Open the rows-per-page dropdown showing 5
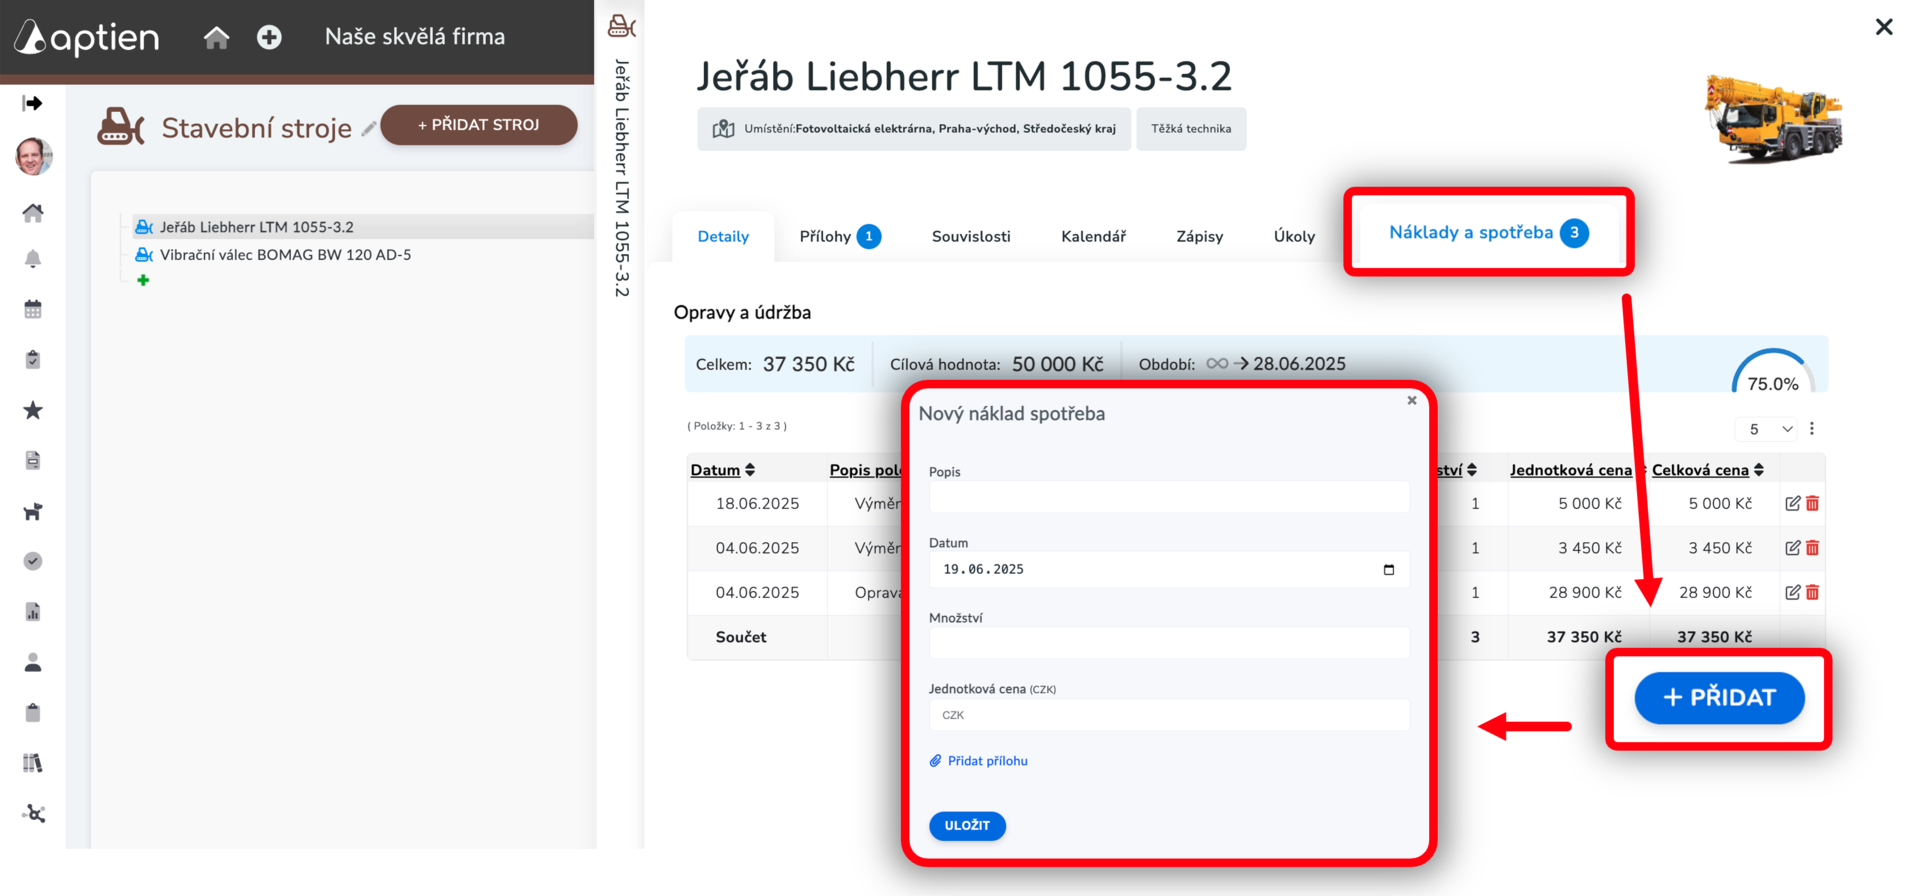 point(1766,429)
